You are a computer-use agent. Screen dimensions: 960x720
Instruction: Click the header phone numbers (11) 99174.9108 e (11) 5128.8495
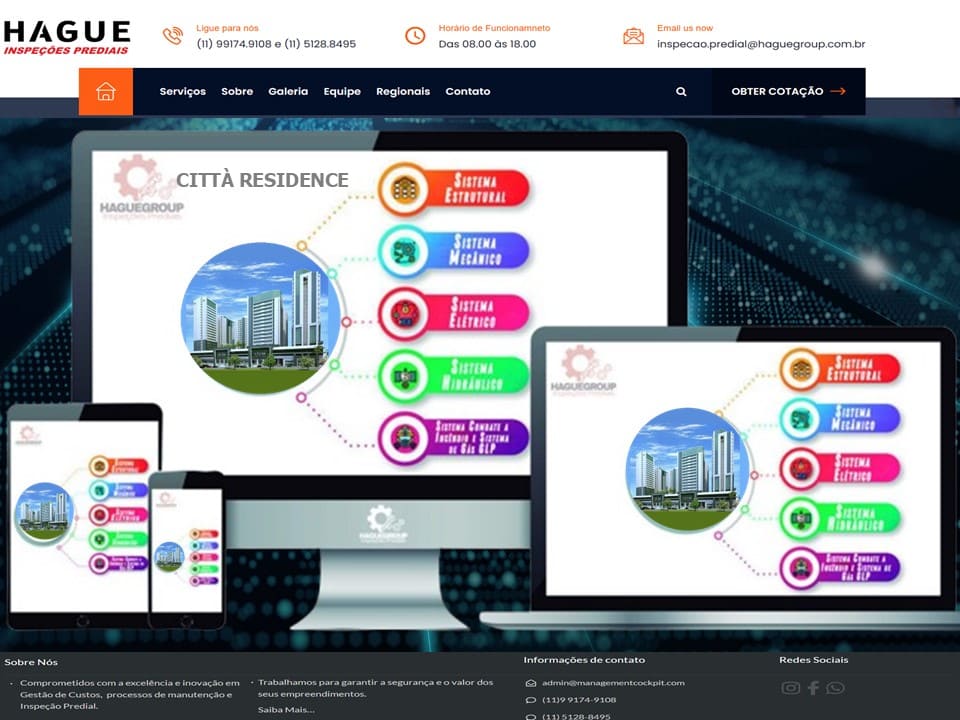coord(276,44)
